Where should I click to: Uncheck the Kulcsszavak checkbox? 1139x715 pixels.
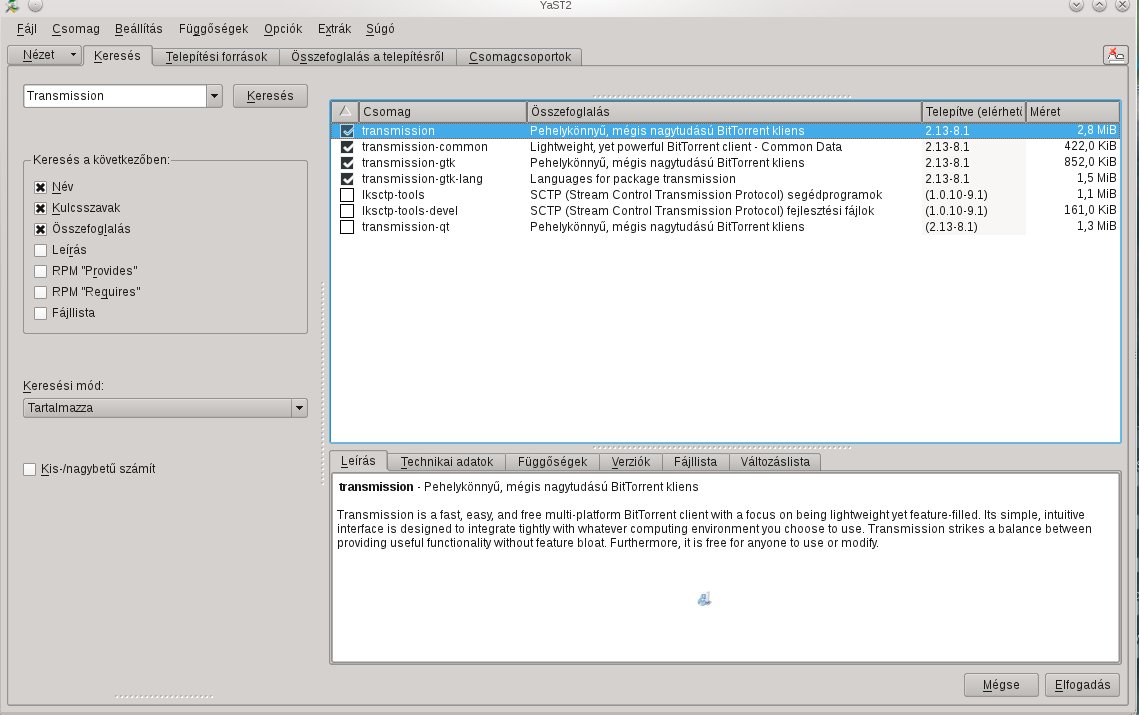coord(41,209)
